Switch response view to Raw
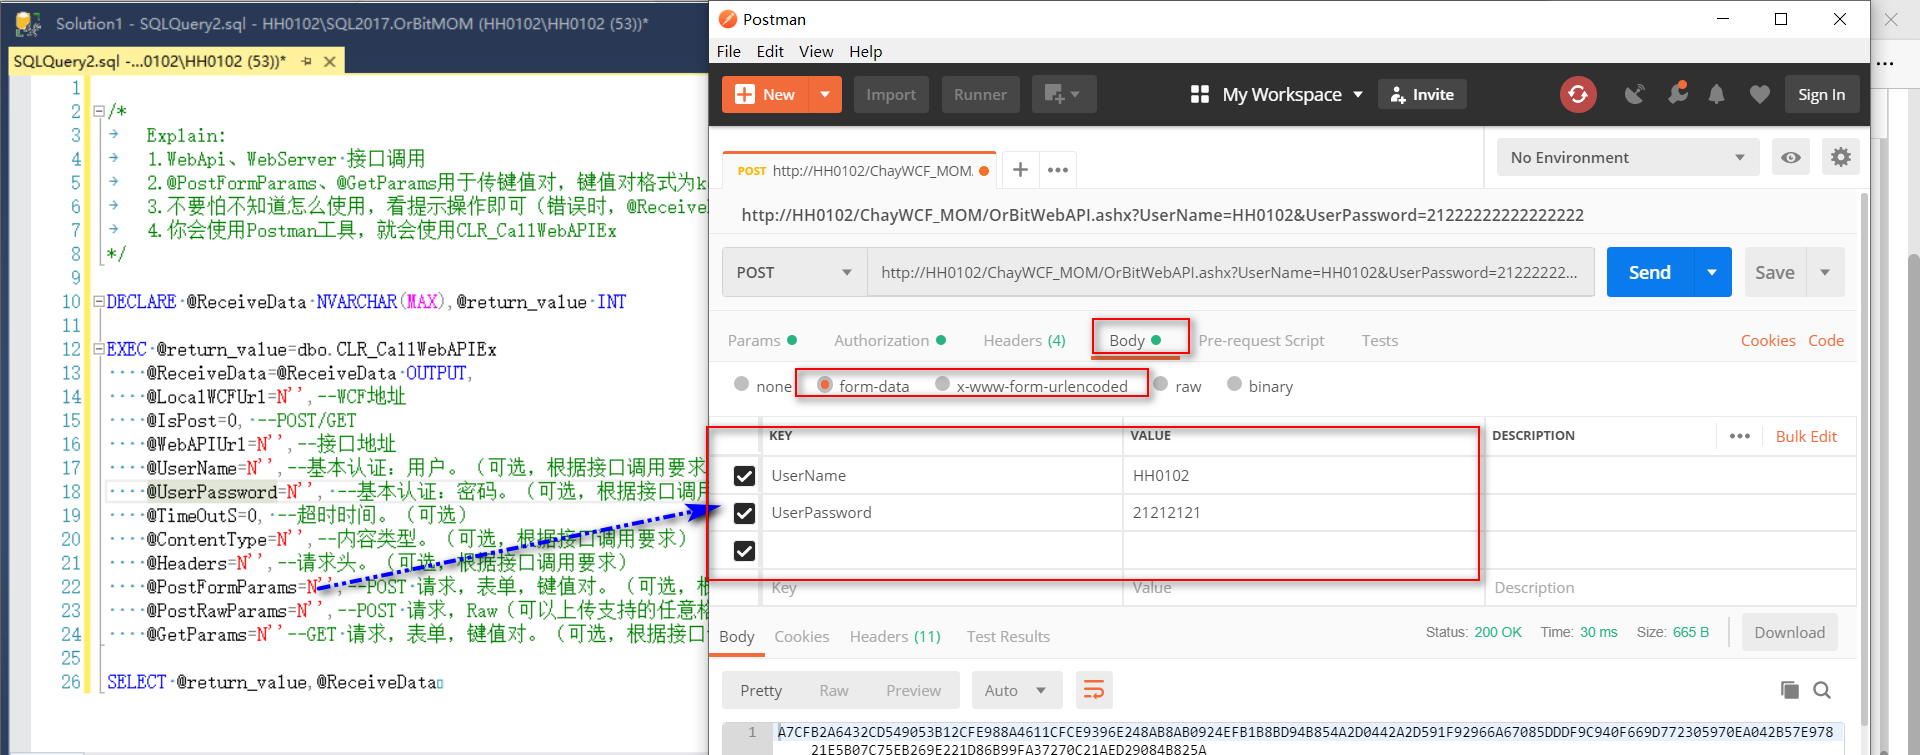Screen dimensions: 1920x755 pyautogui.click(x=834, y=690)
